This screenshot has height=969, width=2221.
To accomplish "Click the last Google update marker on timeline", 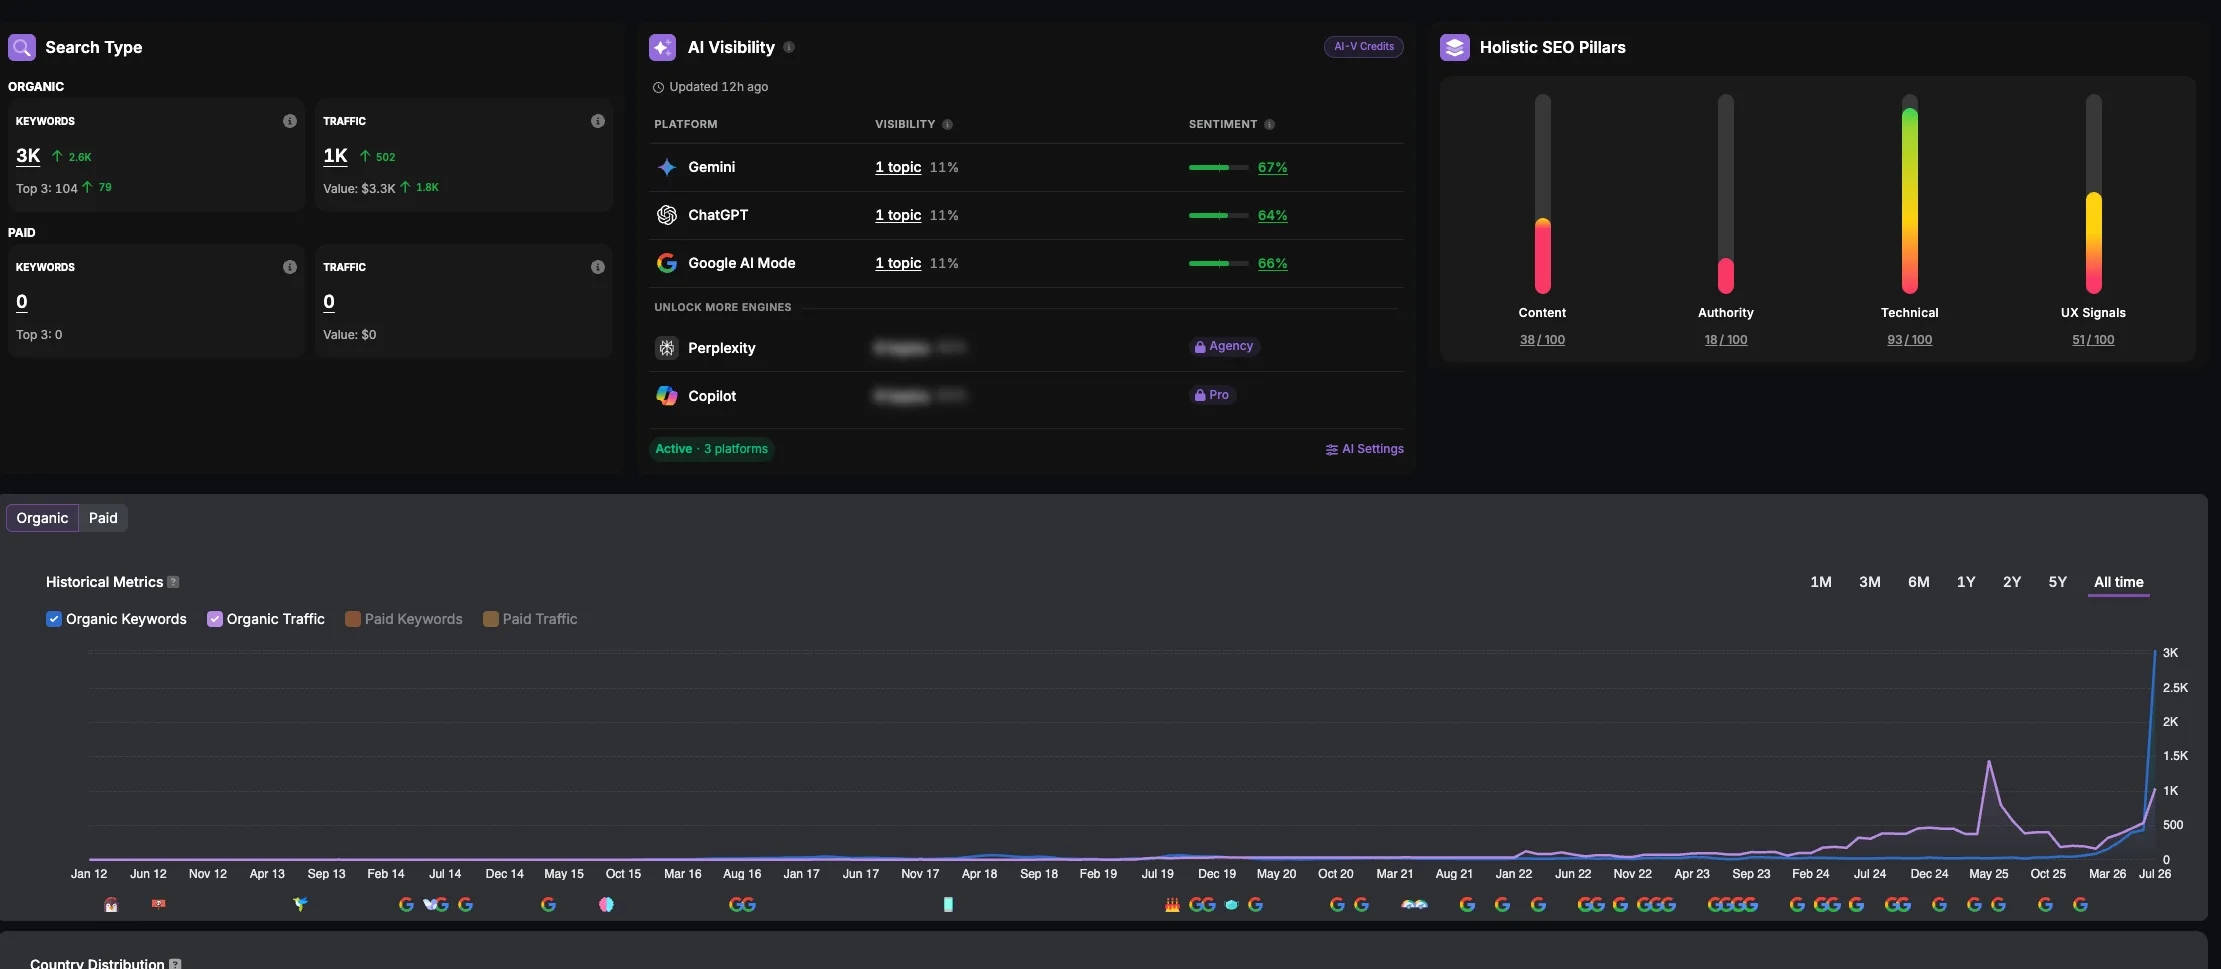I will point(2080,904).
